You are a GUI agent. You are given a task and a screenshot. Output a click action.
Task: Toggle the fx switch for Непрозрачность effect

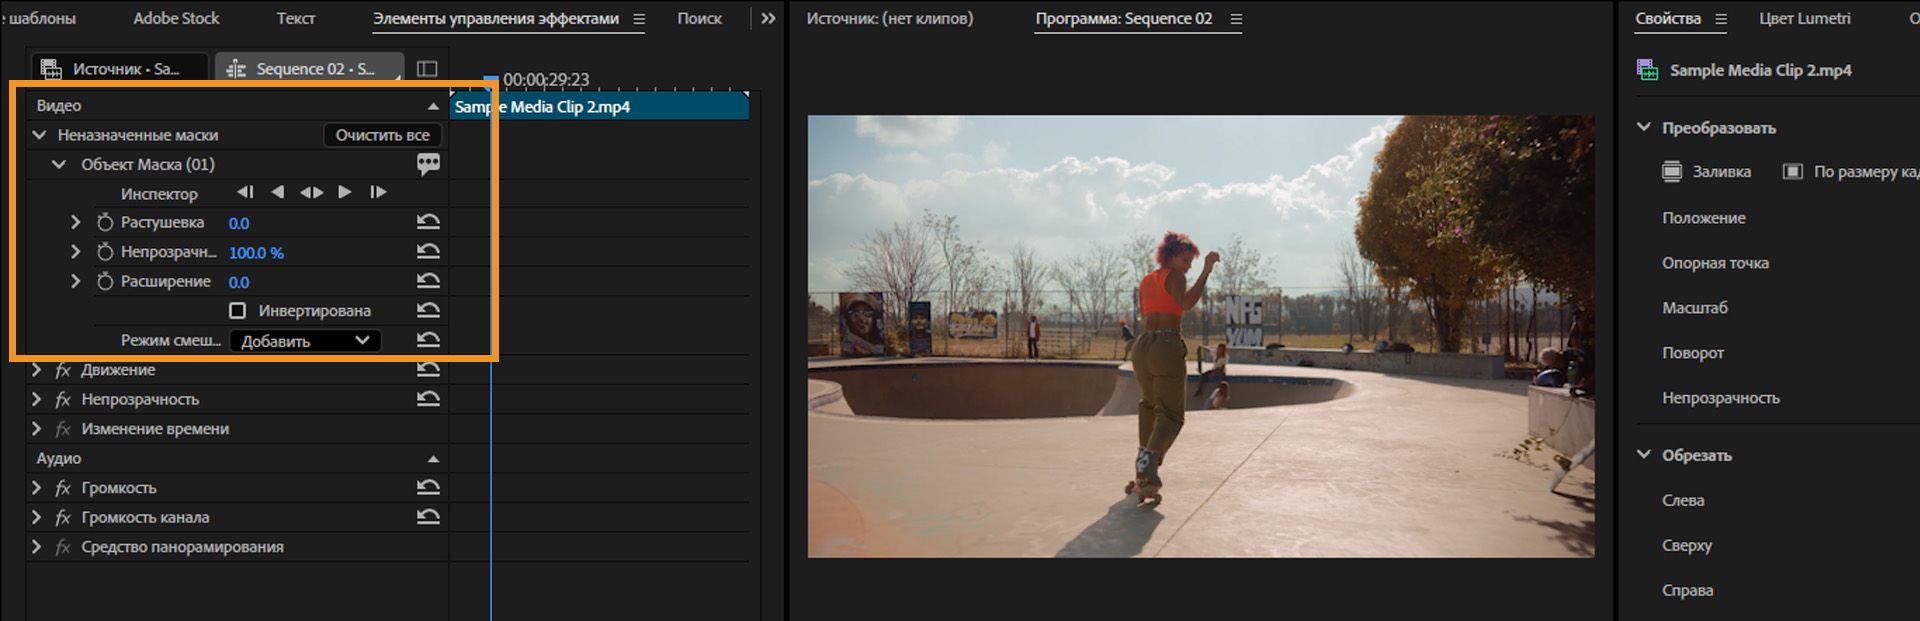pos(63,399)
